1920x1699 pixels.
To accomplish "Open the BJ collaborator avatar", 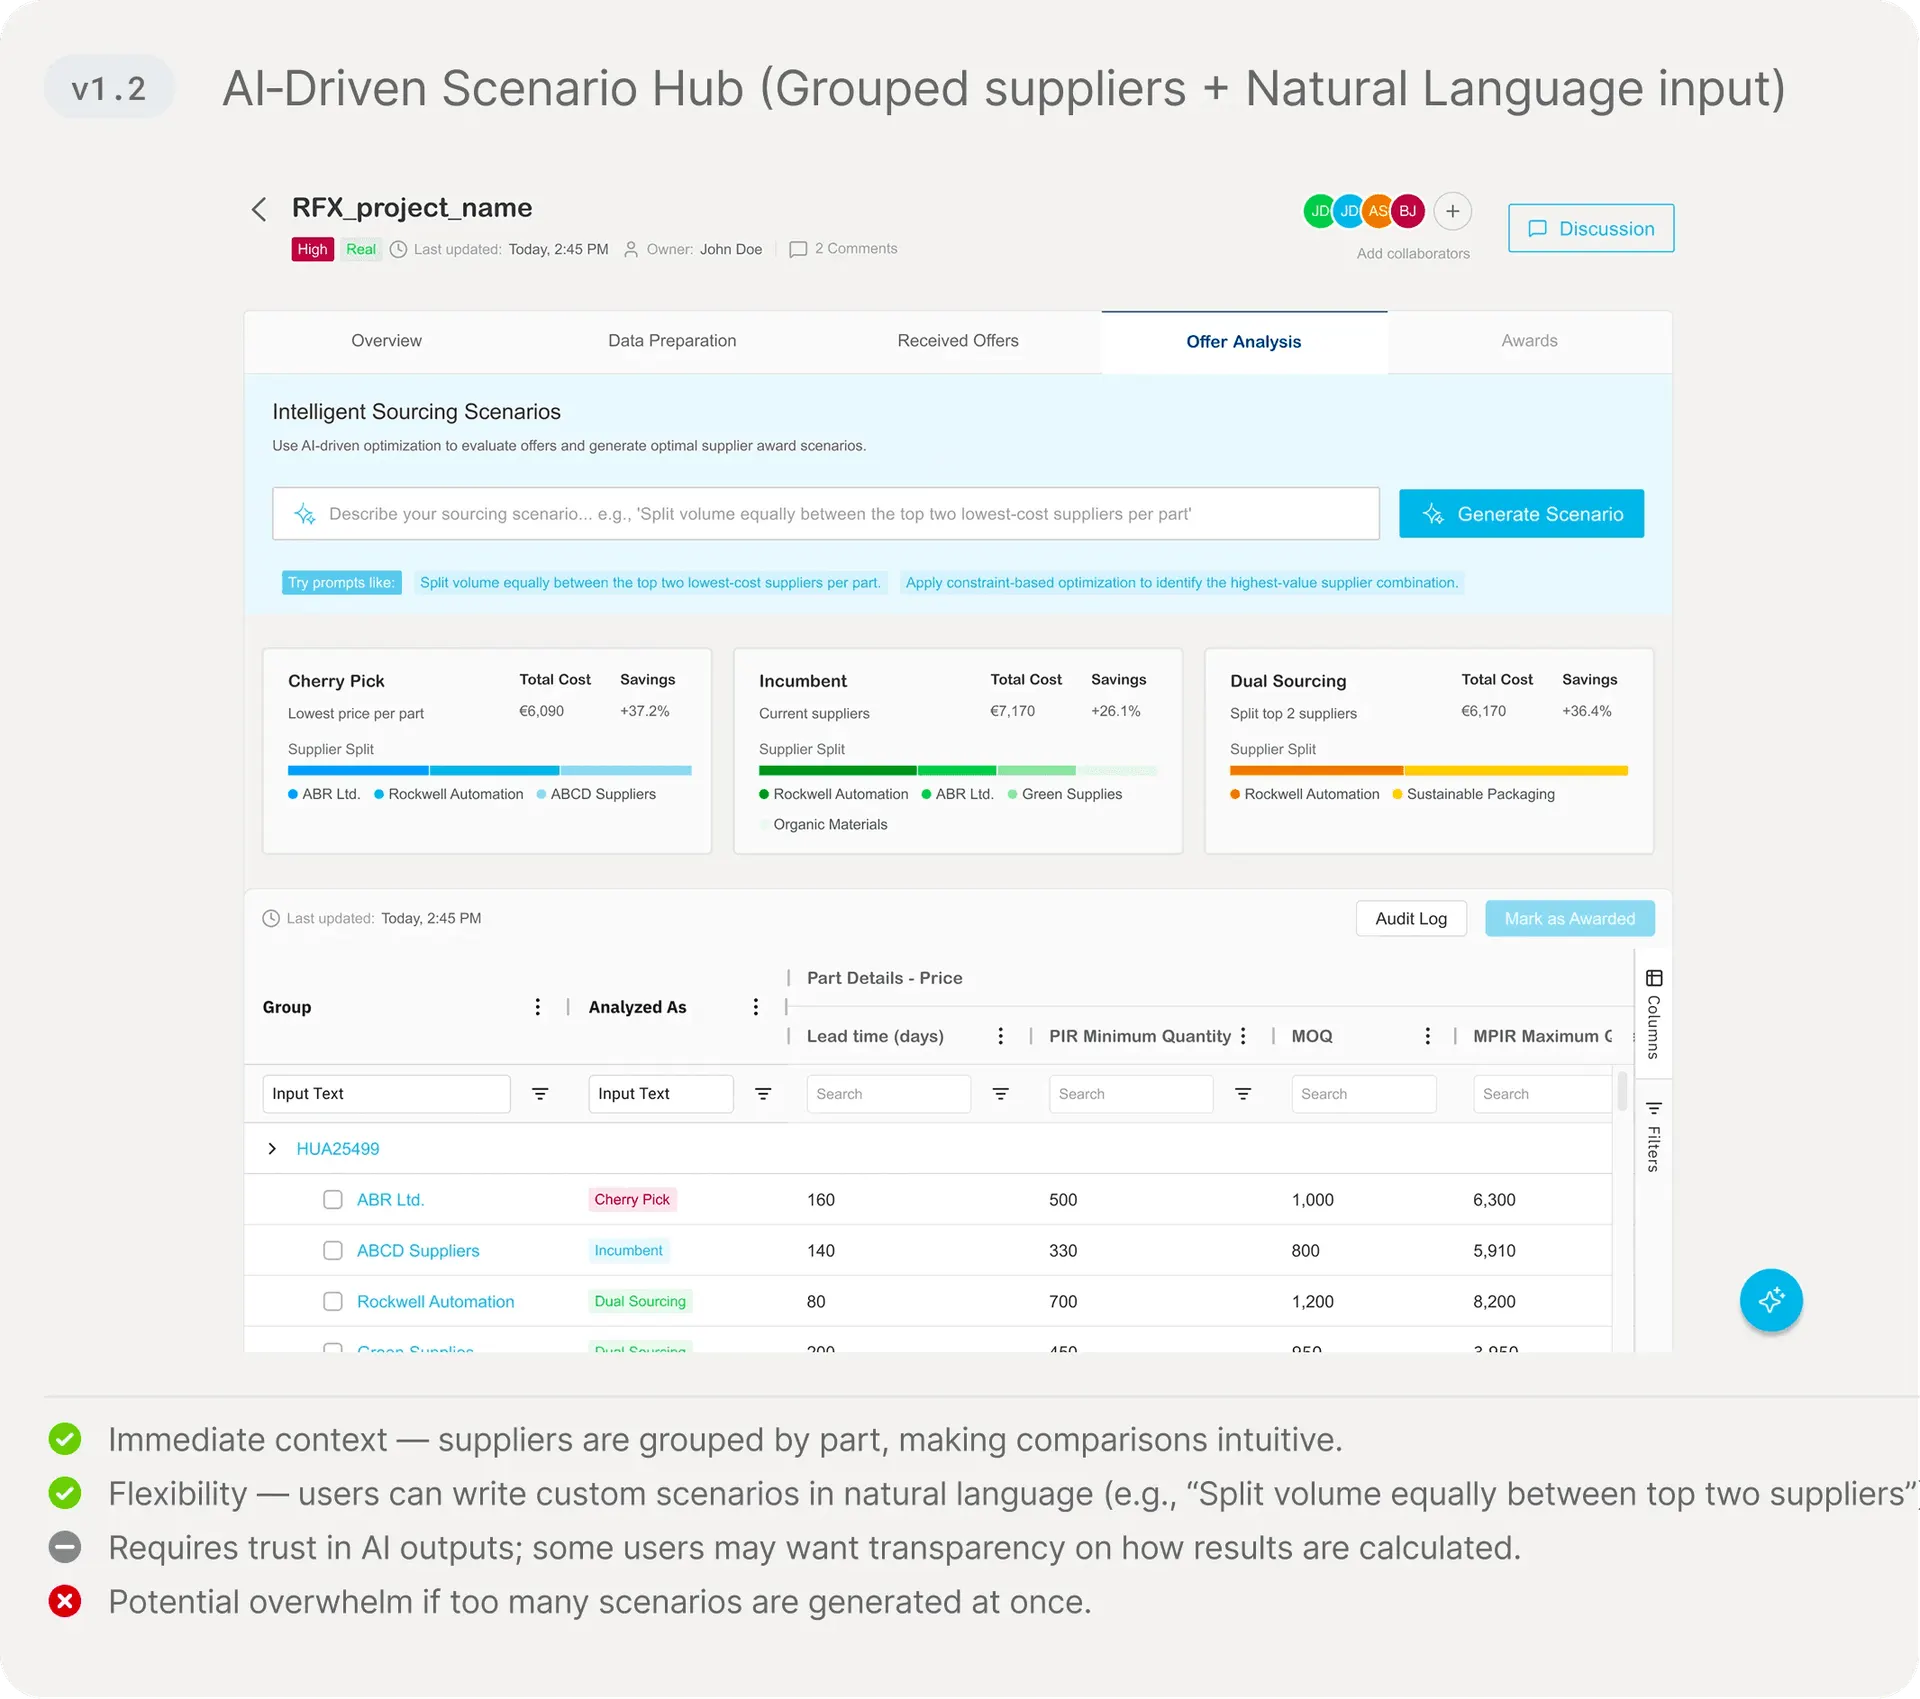I will [1407, 211].
